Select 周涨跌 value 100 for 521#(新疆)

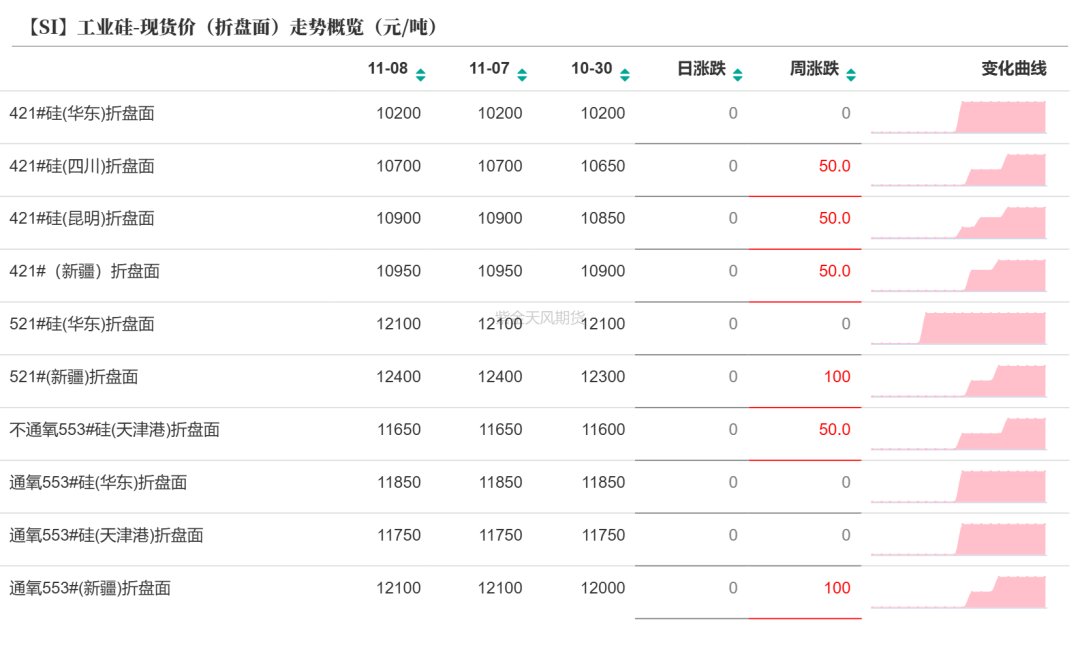(836, 377)
